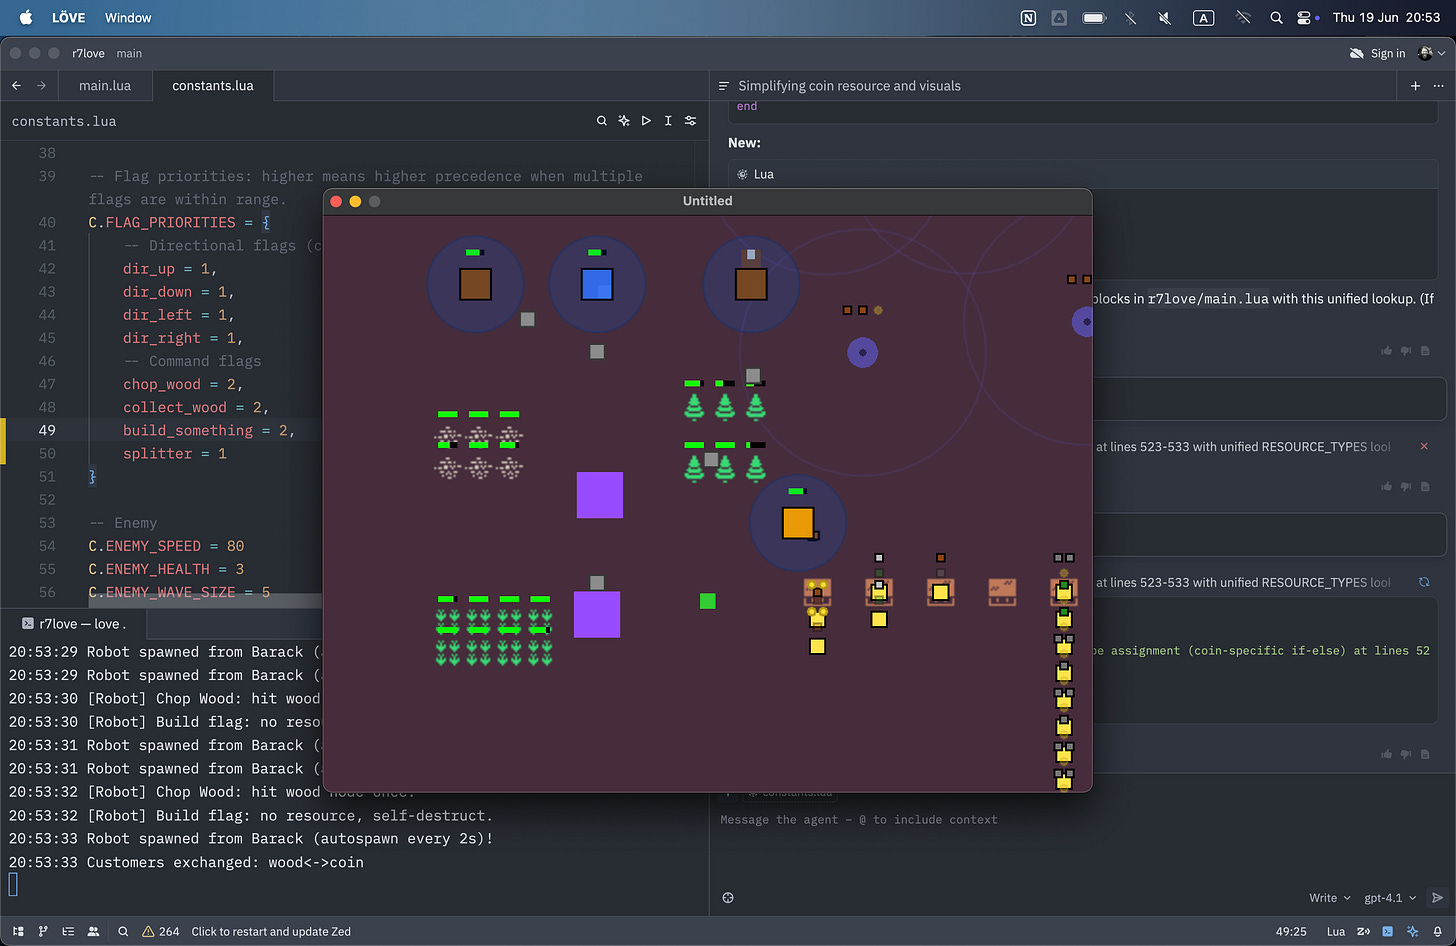The width and height of the screenshot is (1456, 946).
Task: Click the Sign in button
Action: pyautogui.click(x=1377, y=53)
